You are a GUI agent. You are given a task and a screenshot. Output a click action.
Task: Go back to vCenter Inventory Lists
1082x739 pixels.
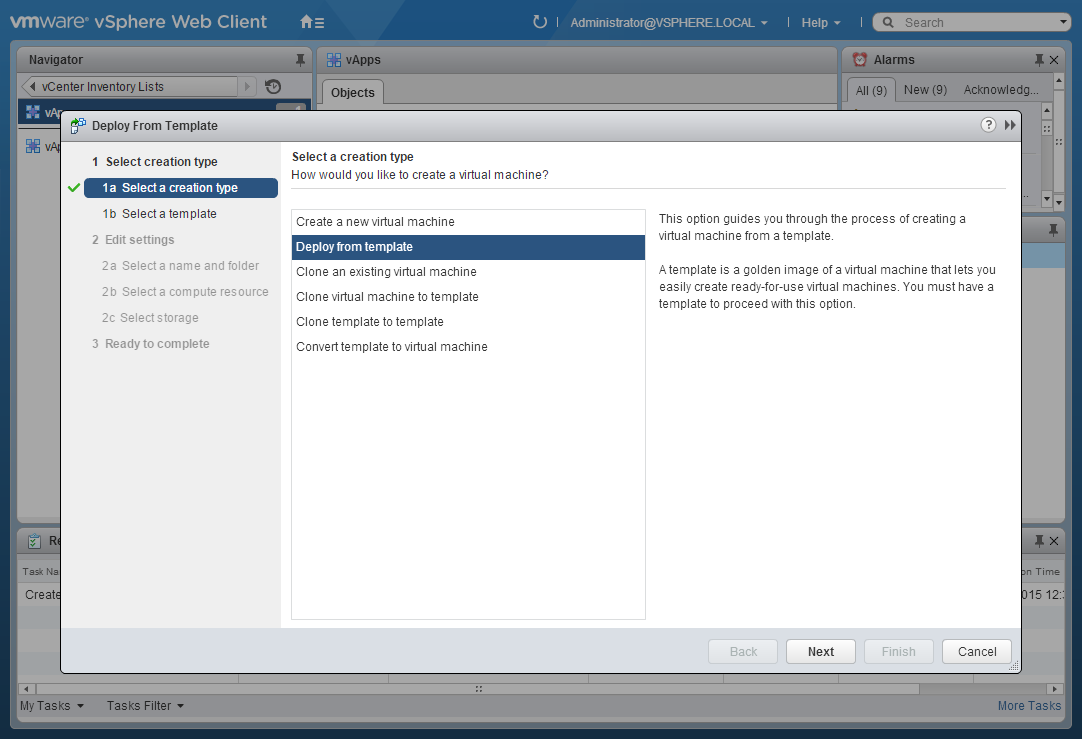click(x=130, y=86)
